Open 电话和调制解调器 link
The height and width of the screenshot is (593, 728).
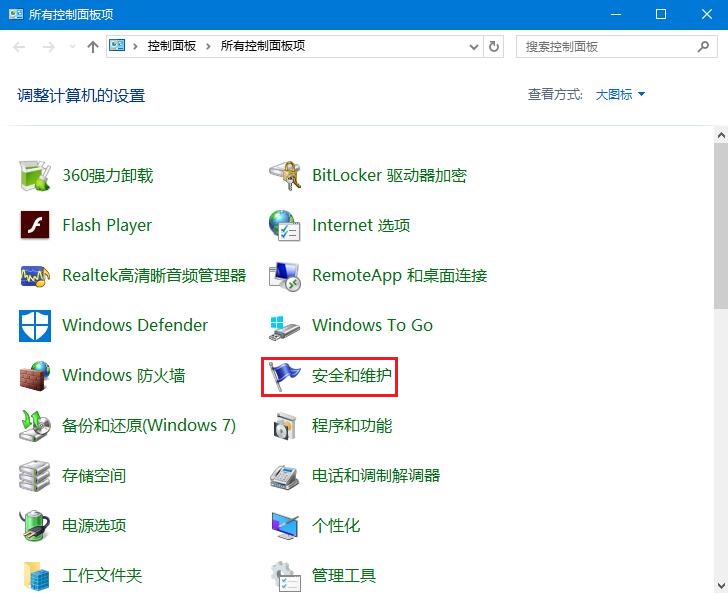(x=376, y=476)
